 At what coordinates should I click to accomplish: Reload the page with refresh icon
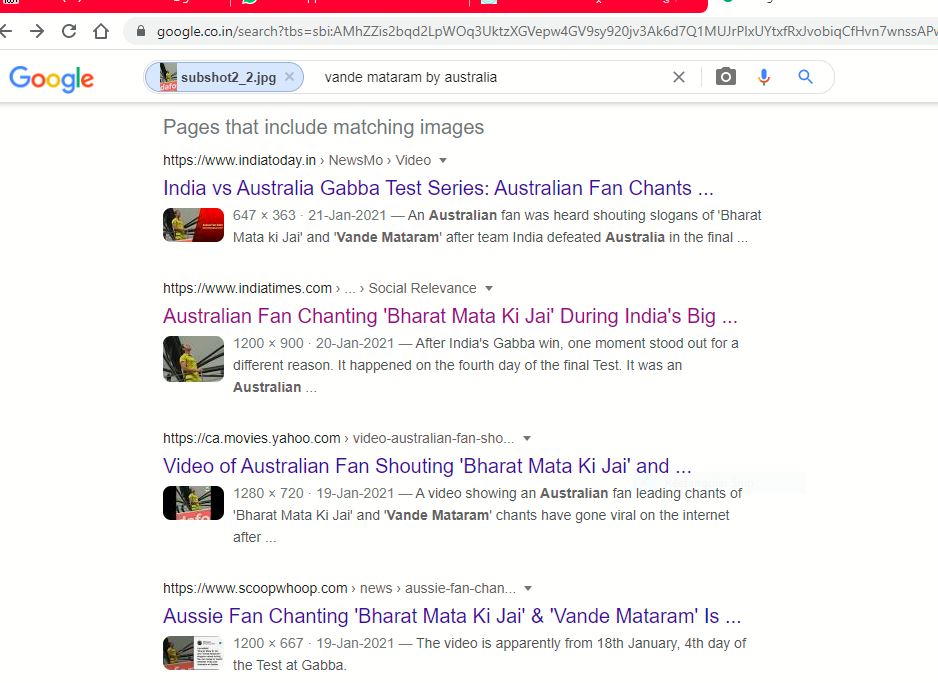[69, 31]
